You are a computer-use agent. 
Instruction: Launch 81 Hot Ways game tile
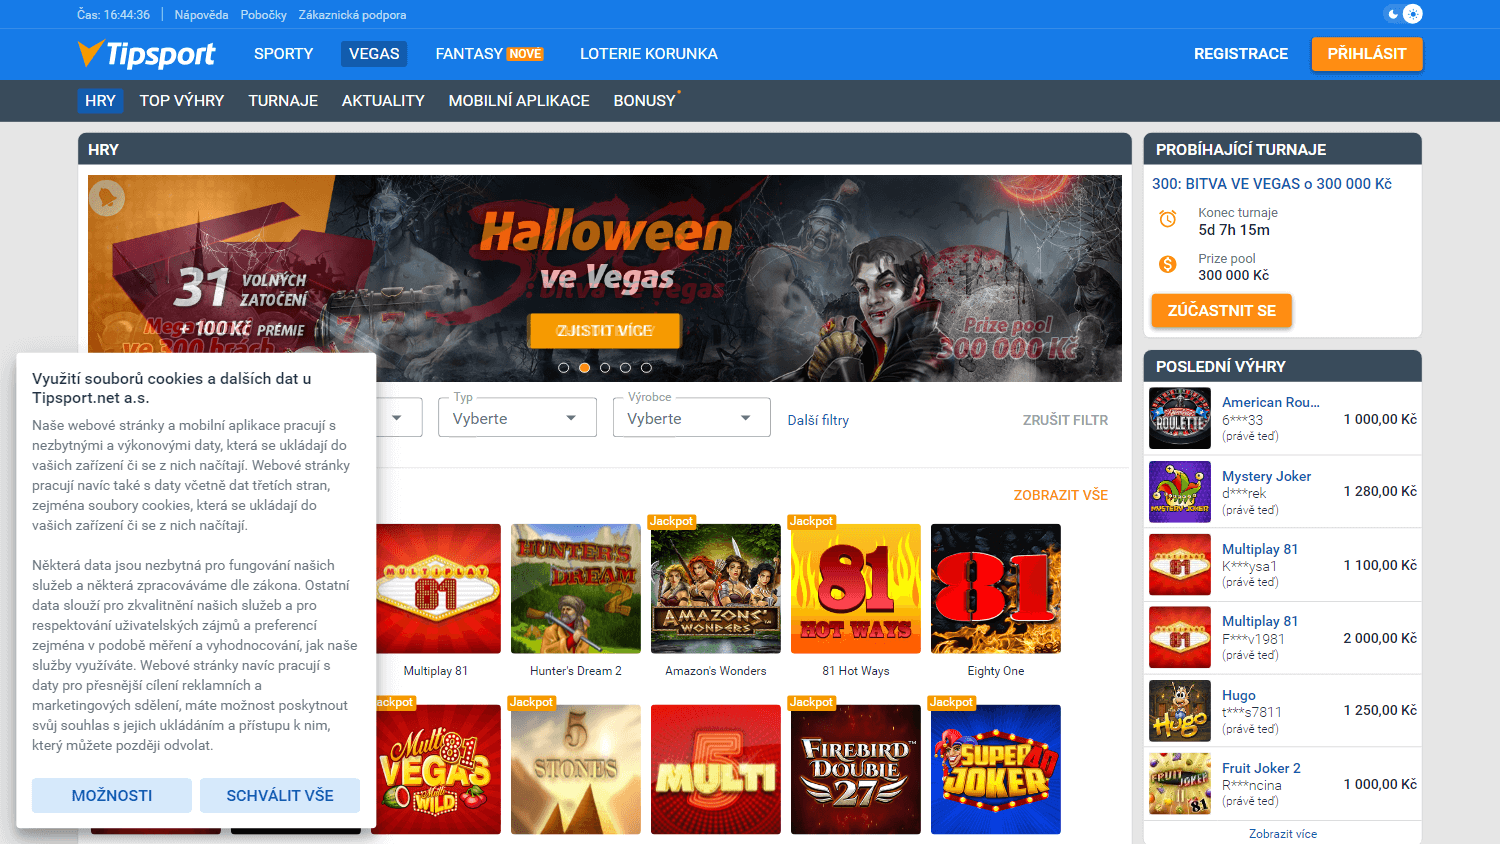point(856,589)
